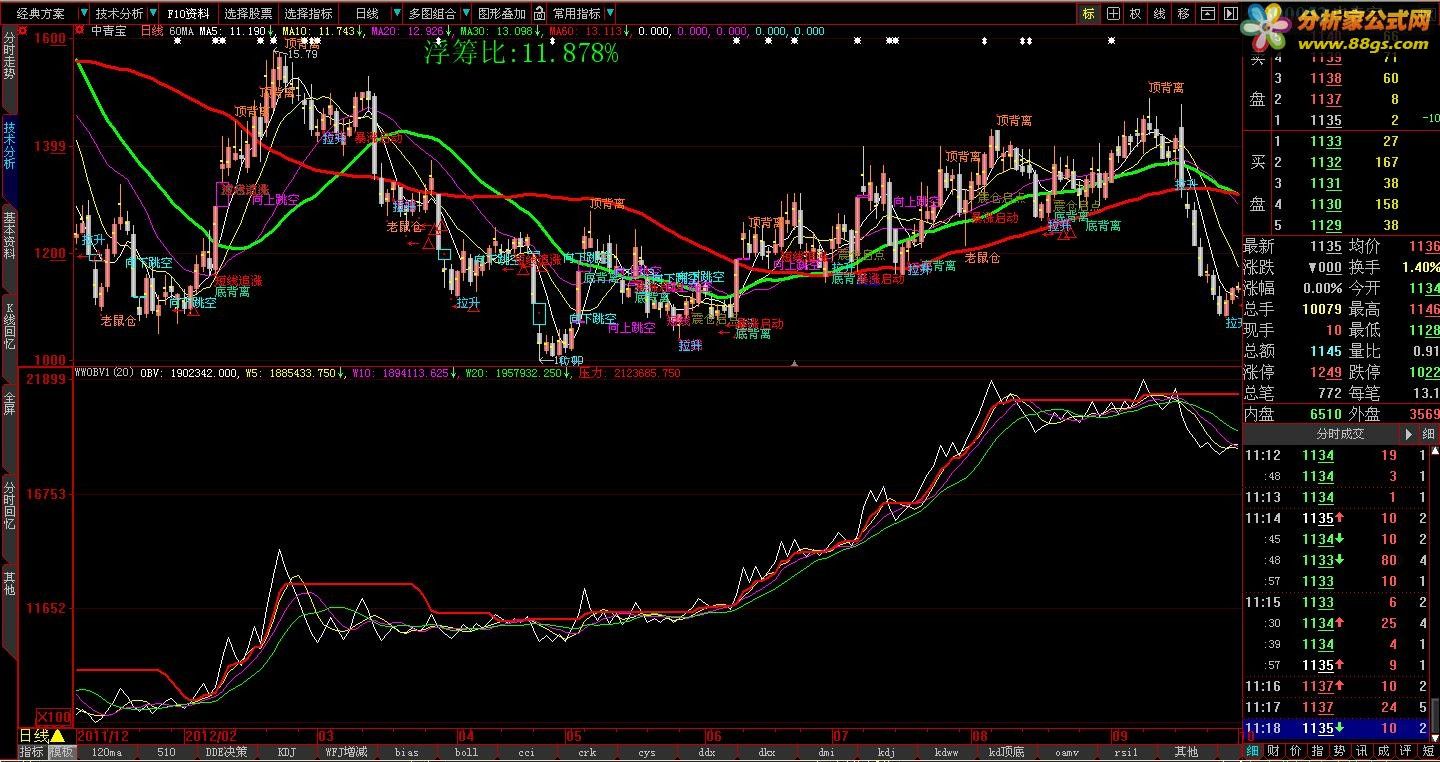The height and width of the screenshot is (762, 1440).
Task: Switch indicator to ddx
Action: (x=706, y=752)
